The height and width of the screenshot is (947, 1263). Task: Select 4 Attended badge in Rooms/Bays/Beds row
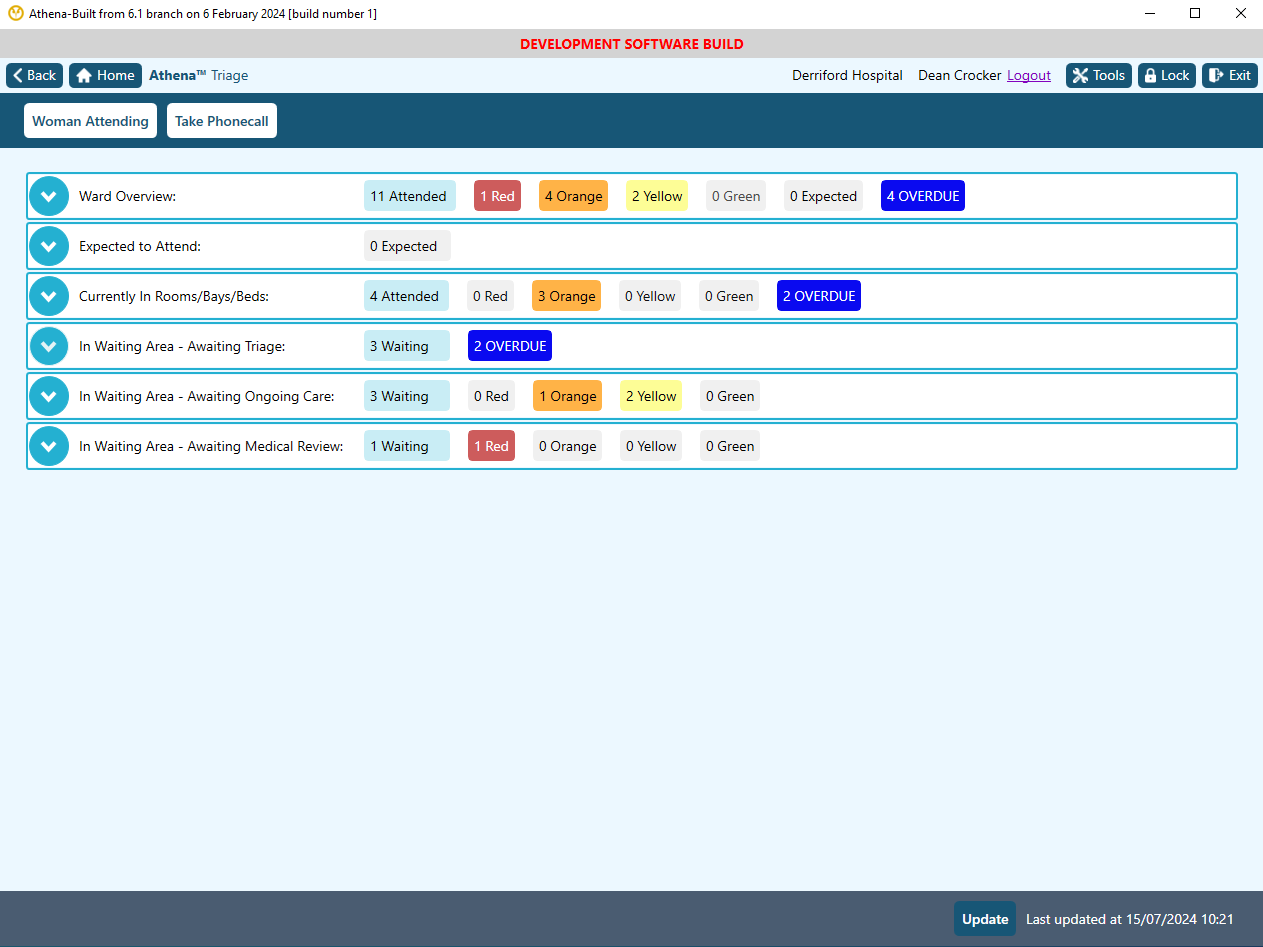tap(406, 296)
